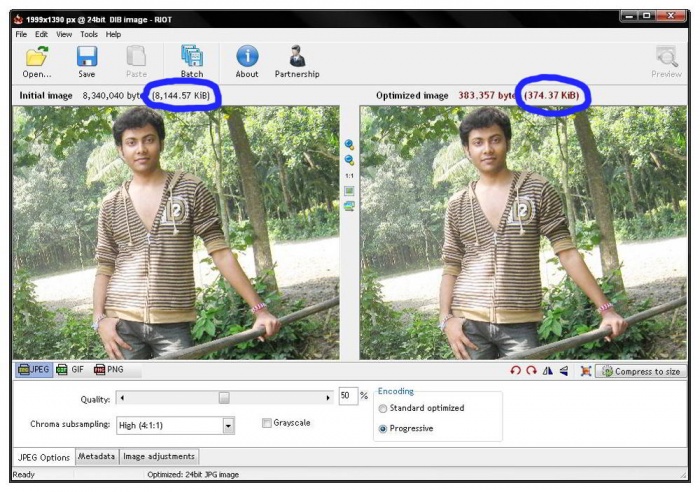Click the 8,144.57 KiB initial size

(181, 95)
